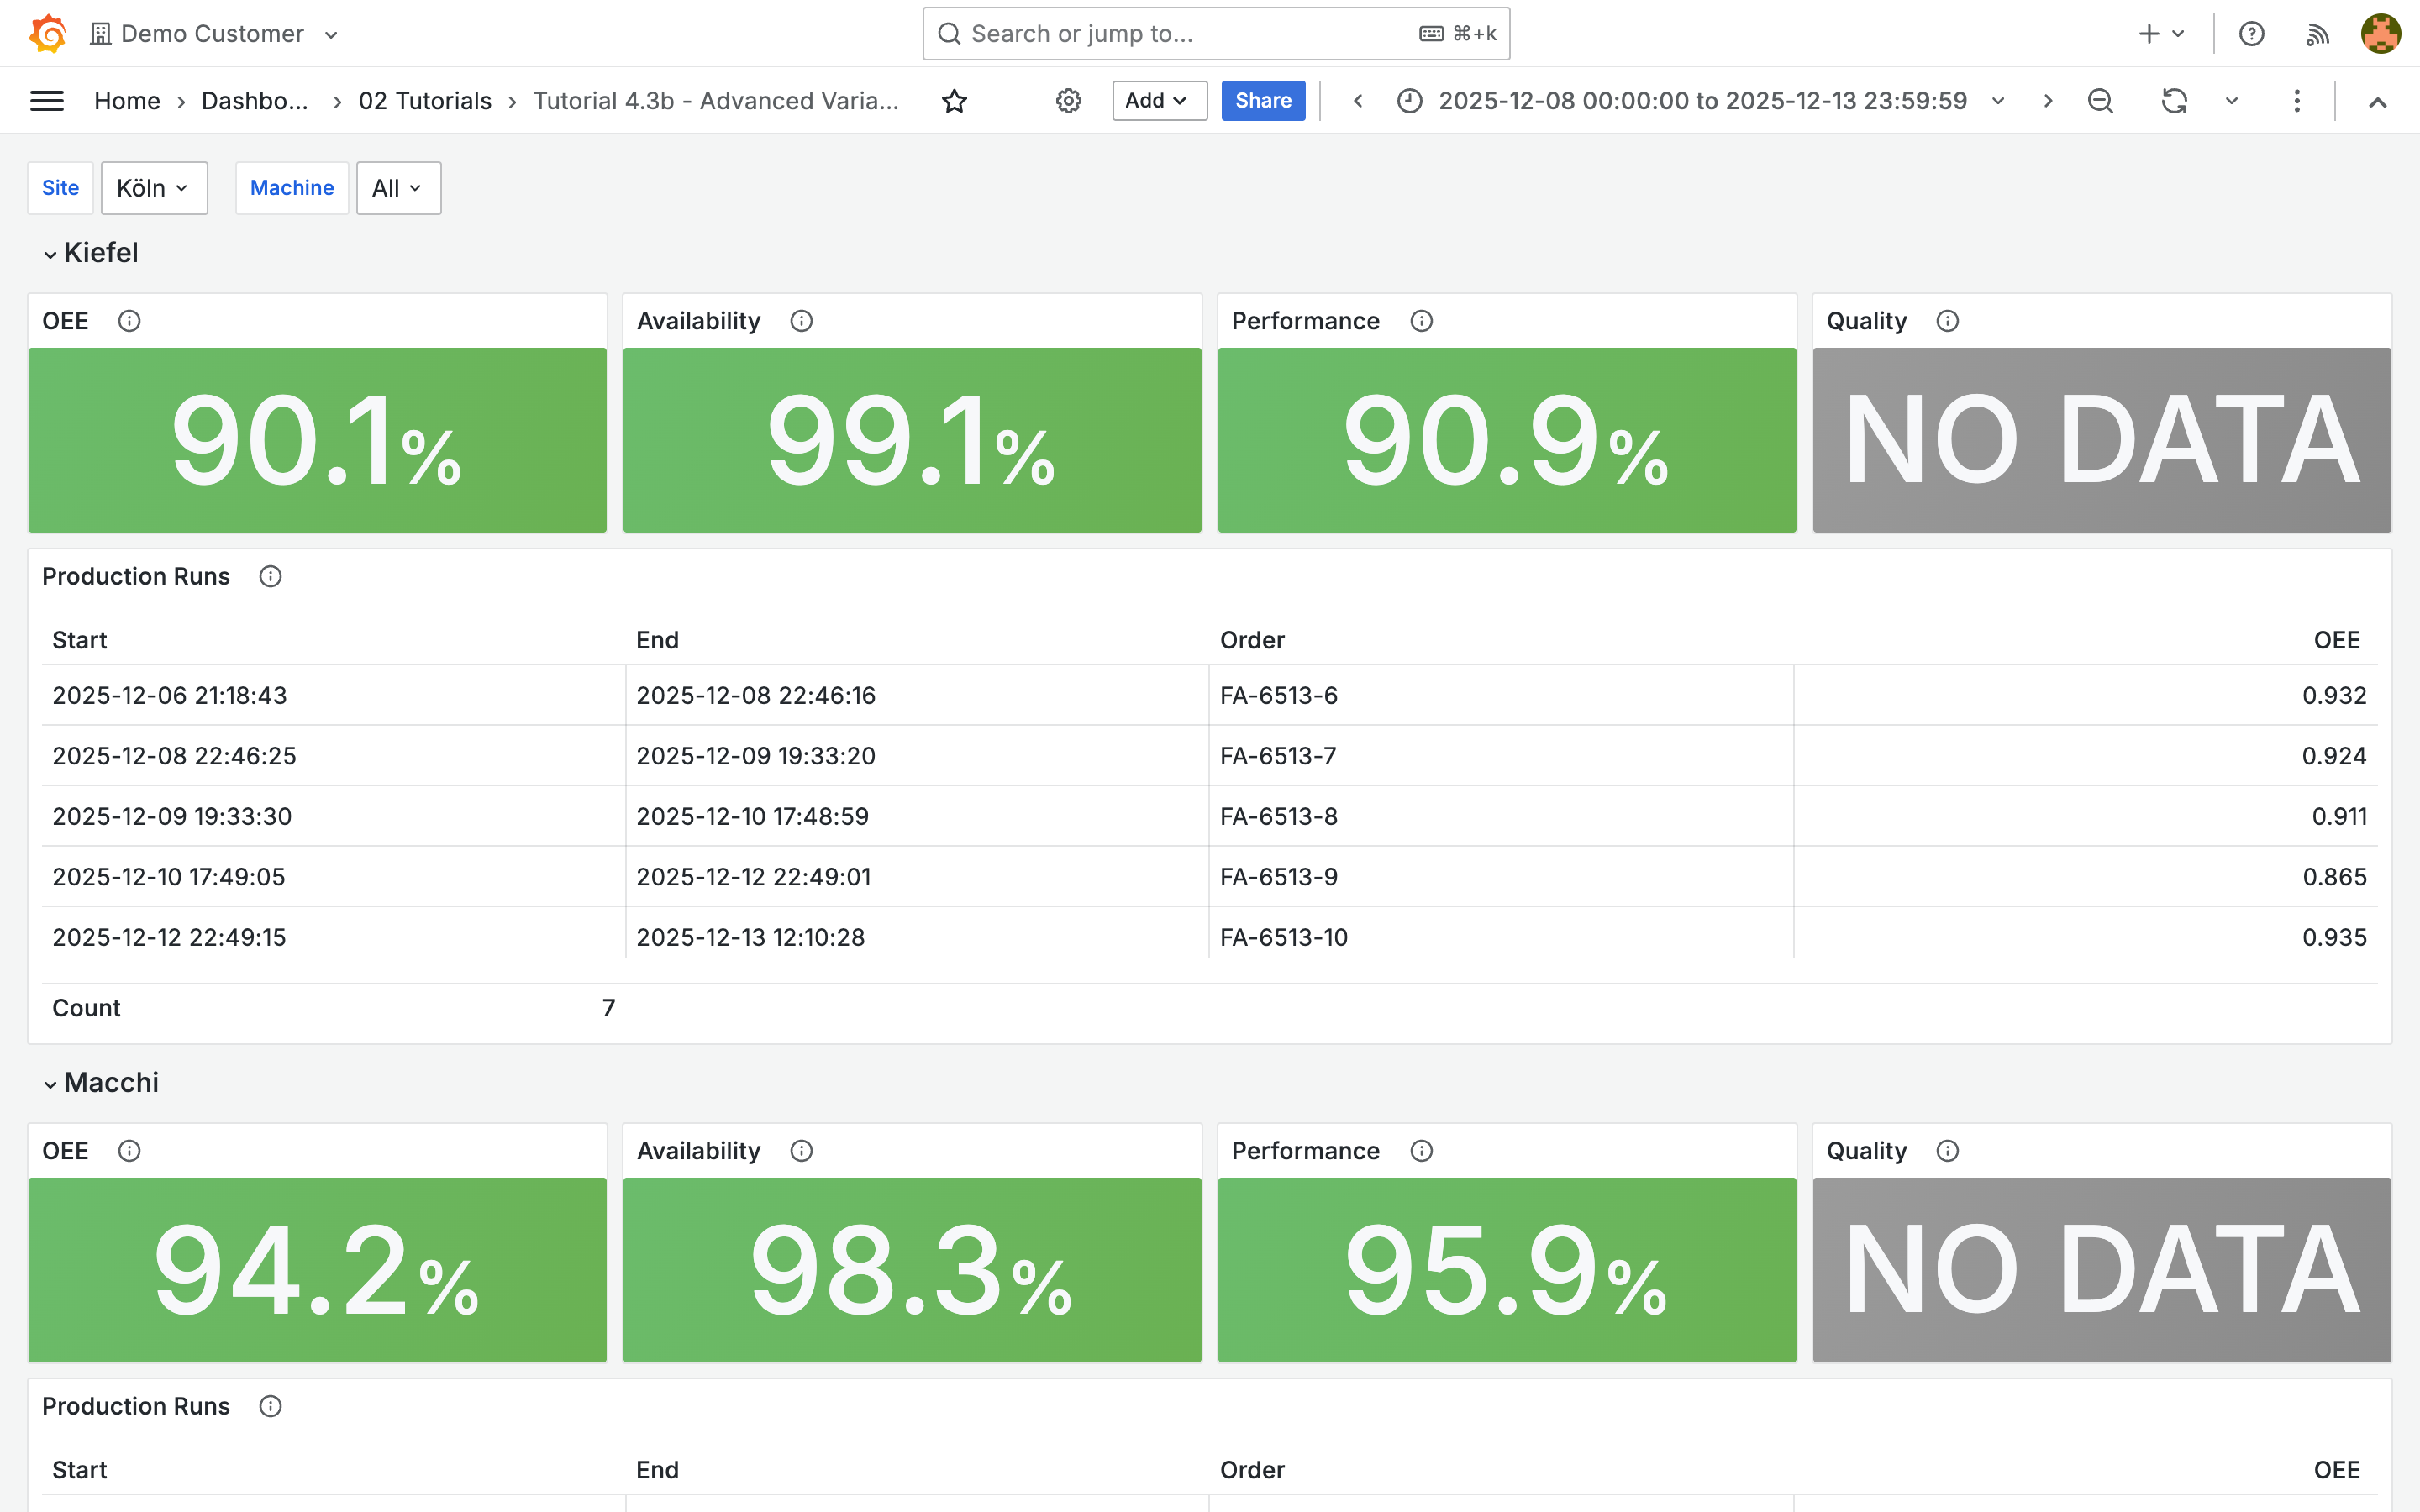Click the Grafana logo icon

47,33
